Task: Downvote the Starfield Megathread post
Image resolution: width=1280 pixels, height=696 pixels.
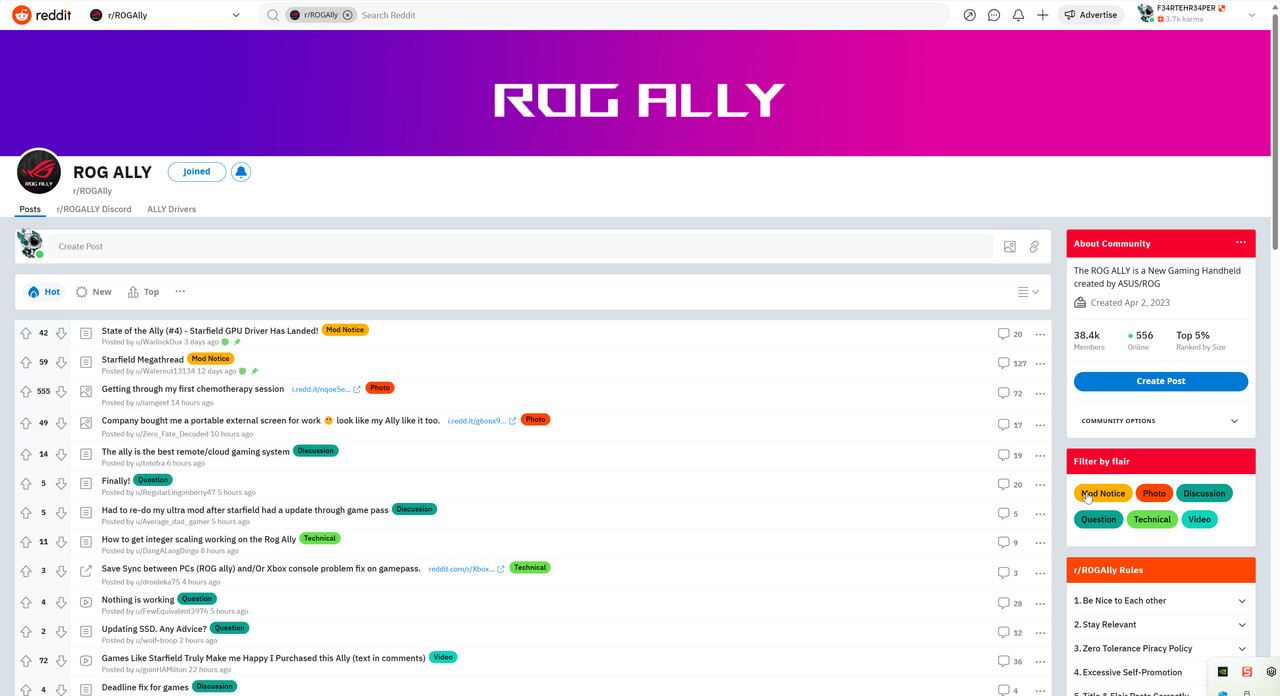Action: (x=61, y=363)
